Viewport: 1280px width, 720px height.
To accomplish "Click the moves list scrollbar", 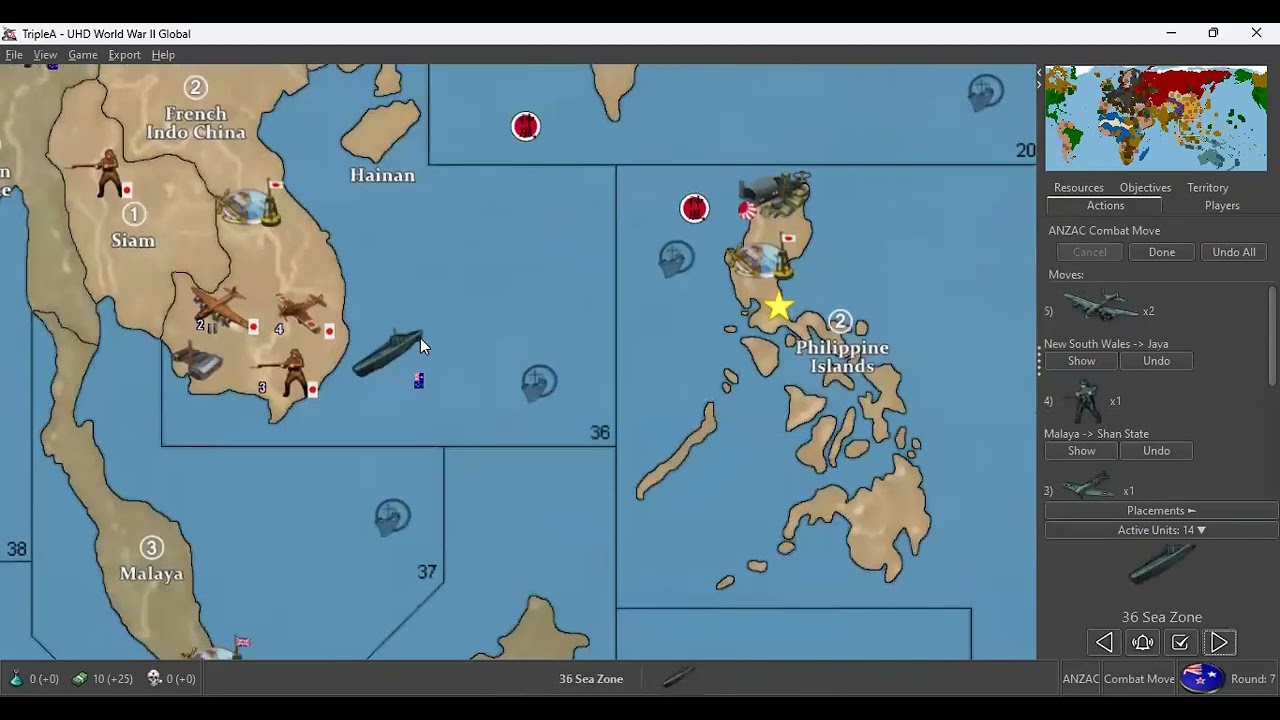I will [x=1273, y=335].
